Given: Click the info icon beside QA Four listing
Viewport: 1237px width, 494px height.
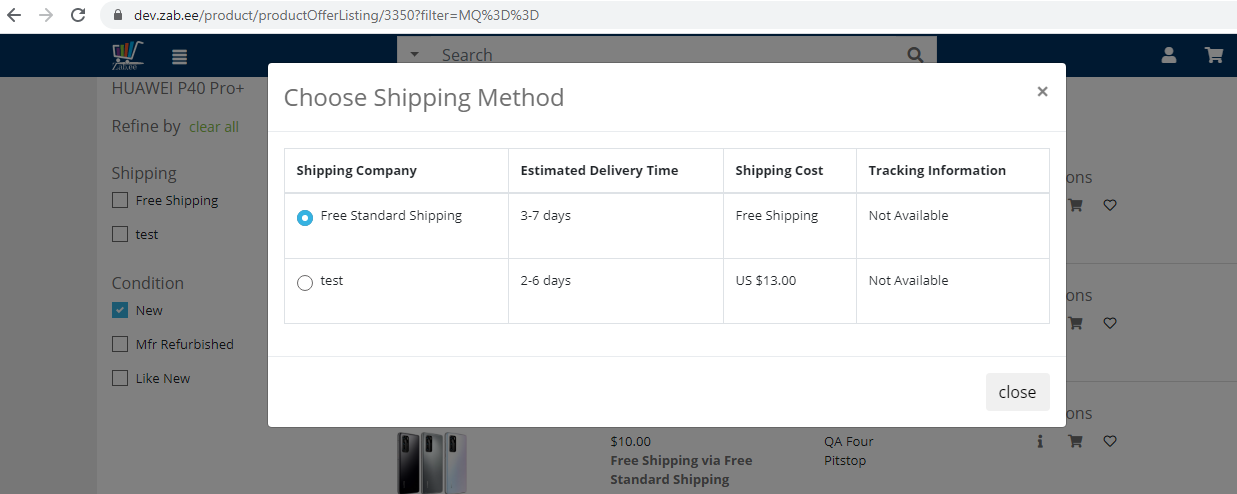Looking at the screenshot, I should click(x=1040, y=441).
